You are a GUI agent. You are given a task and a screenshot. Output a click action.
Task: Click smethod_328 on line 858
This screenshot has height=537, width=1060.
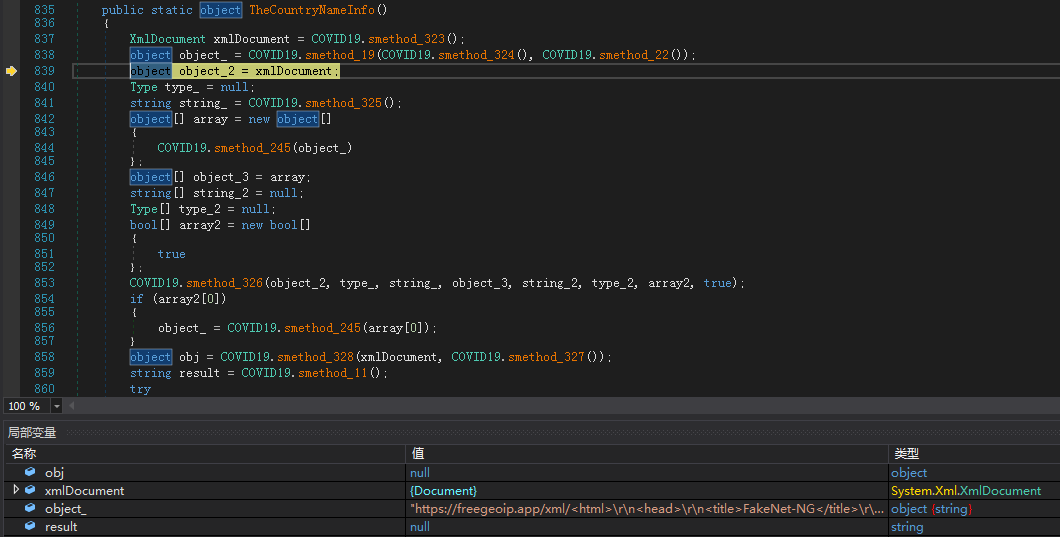pyautogui.click(x=316, y=357)
